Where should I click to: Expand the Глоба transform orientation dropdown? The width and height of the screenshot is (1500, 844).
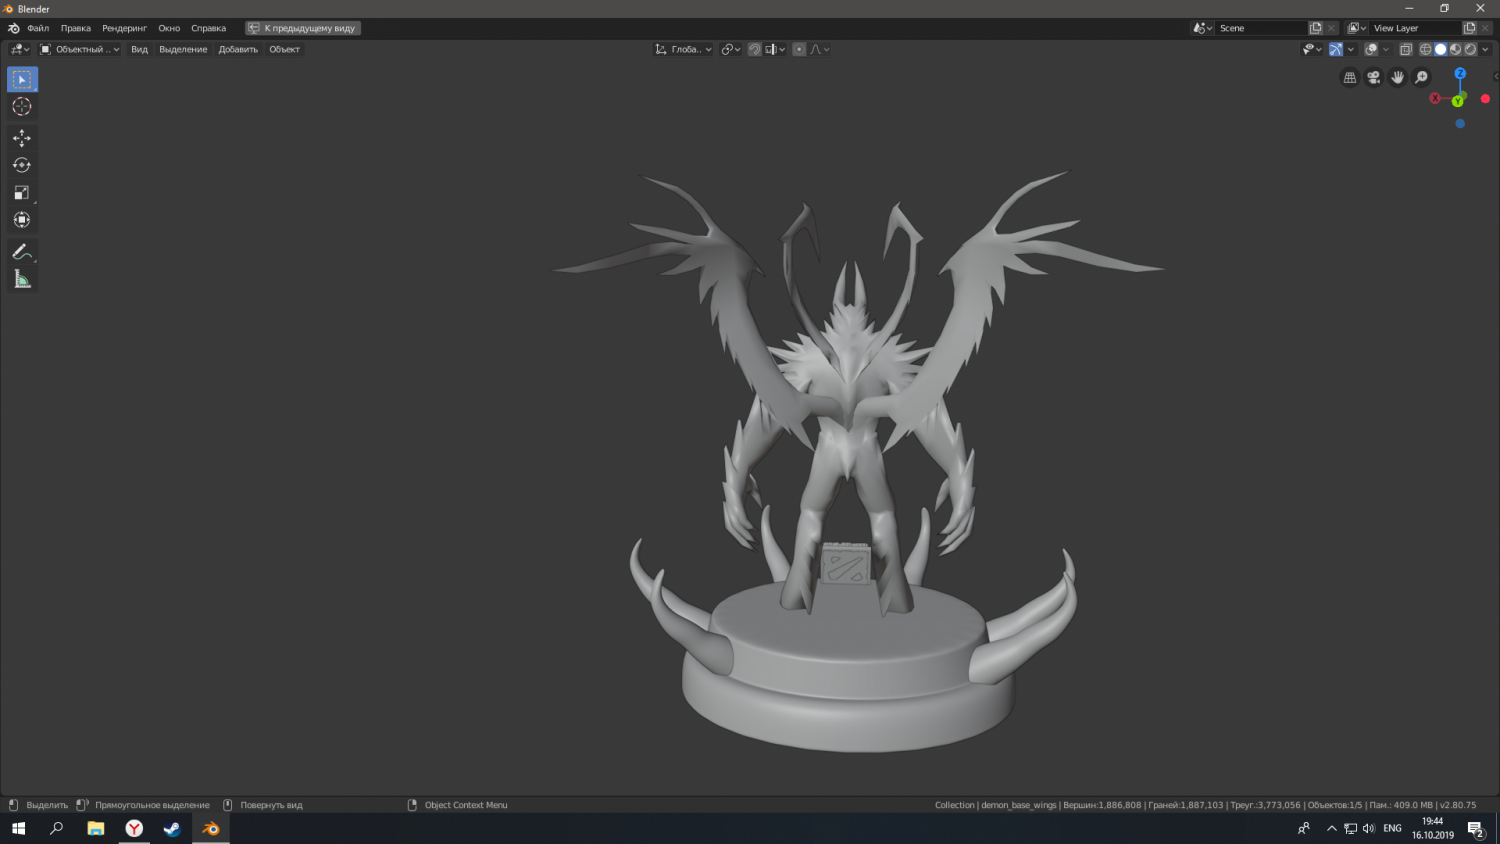[x=684, y=49]
